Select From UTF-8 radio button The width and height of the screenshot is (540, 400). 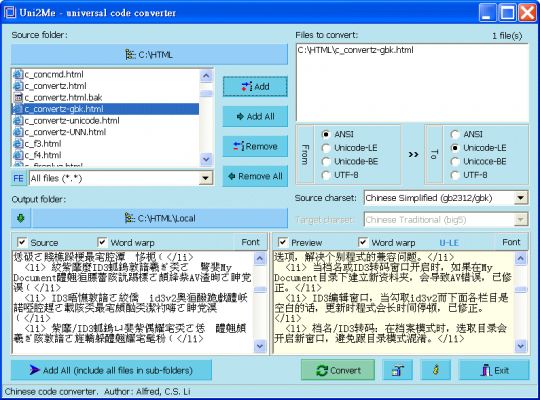point(326,175)
